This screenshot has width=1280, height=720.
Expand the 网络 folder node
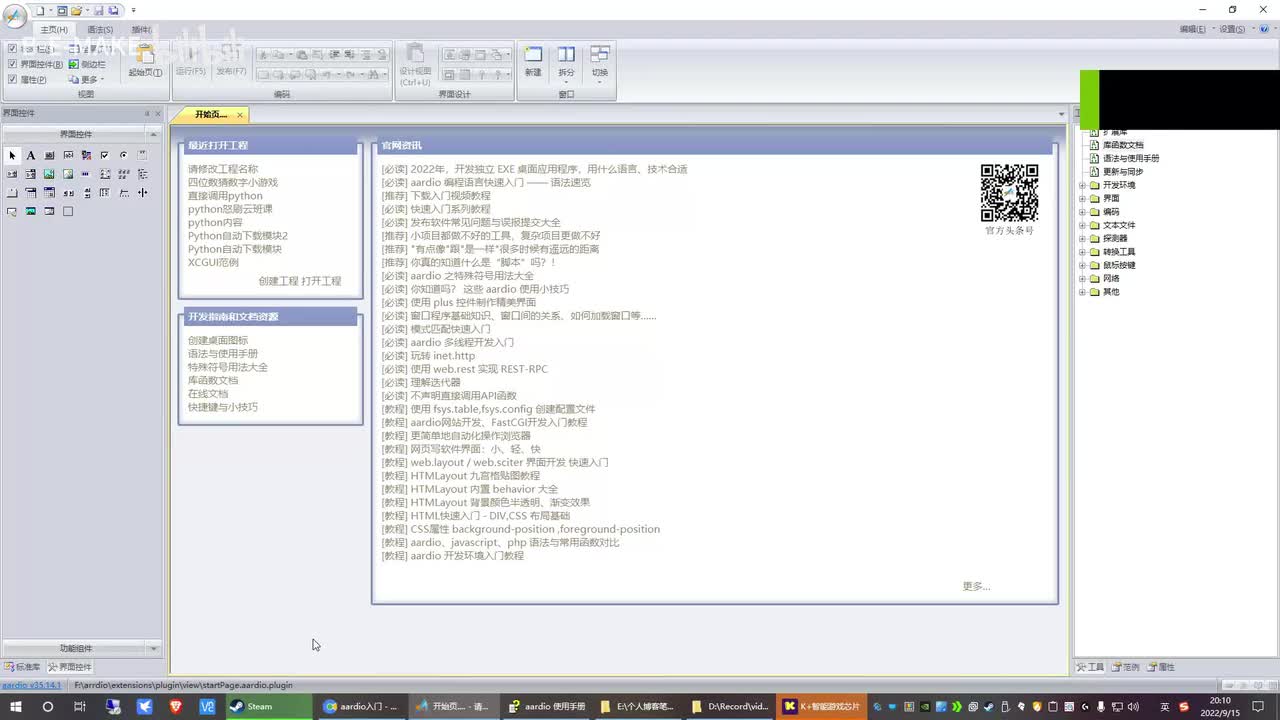1082,278
